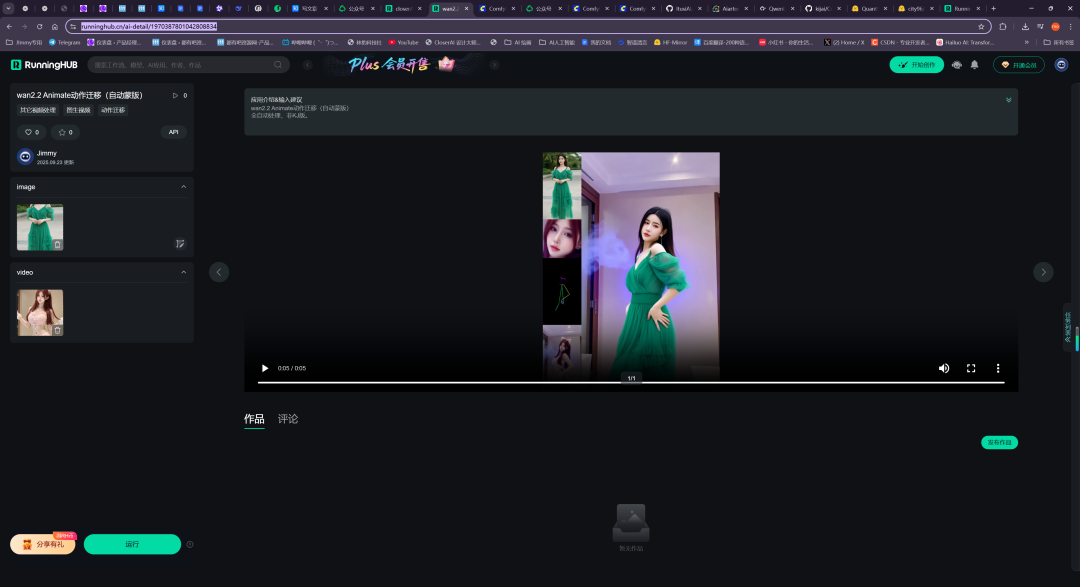Screen dimensions: 1080x587
Task: Show more bookmarks overflow
Action: pos(1026,42)
